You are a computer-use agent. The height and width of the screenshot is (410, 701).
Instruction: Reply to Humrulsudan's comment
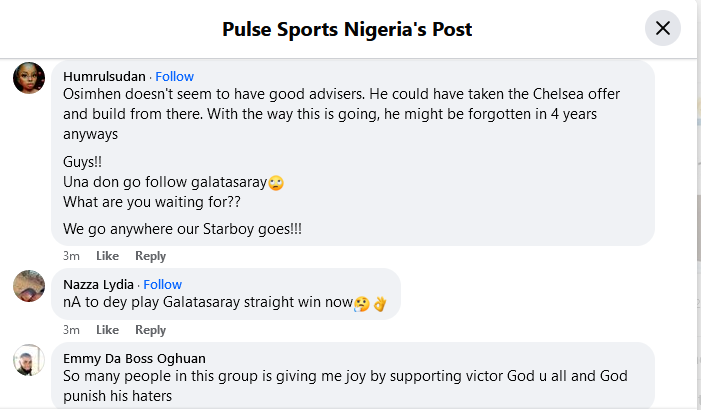150,256
